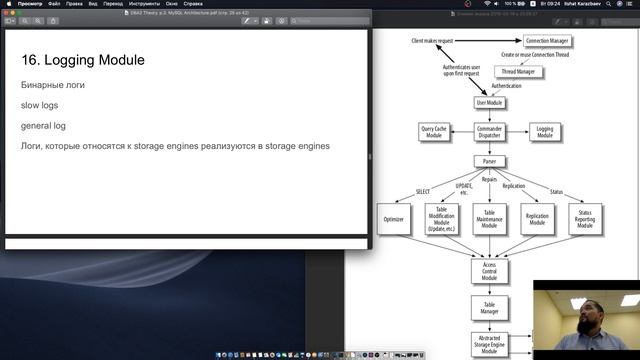640x360 pixels.
Task: Open the Вид menu
Action: tap(93, 4)
